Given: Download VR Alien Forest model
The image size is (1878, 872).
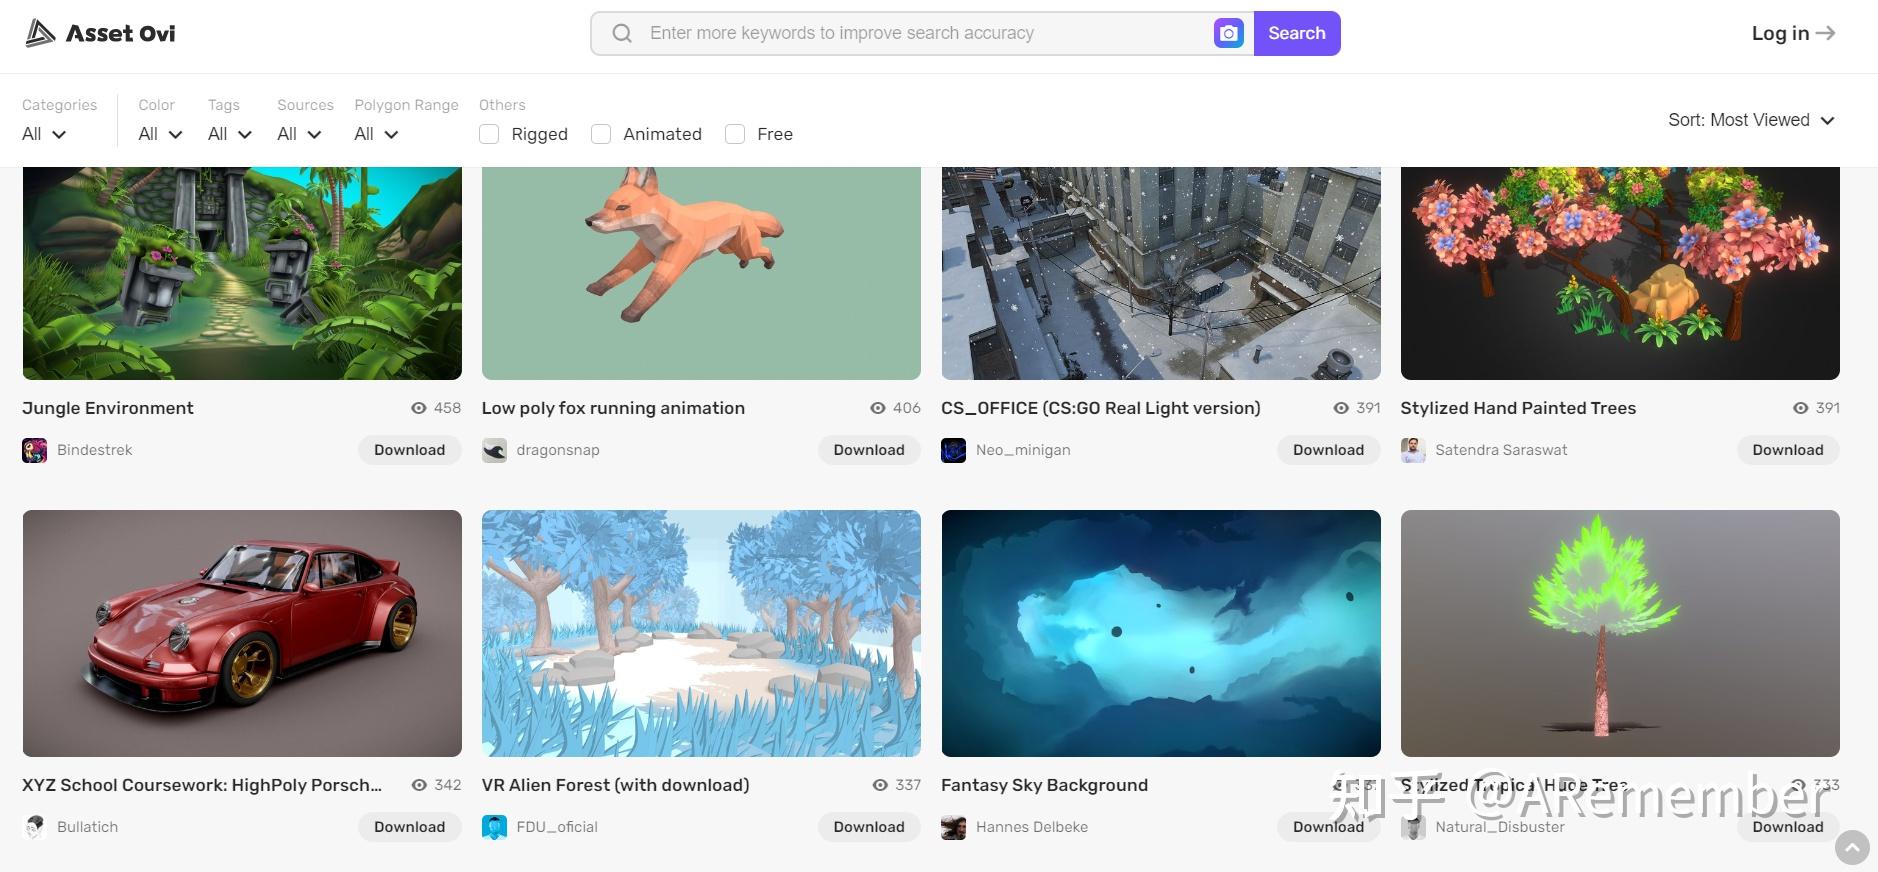Looking at the screenshot, I should (869, 827).
